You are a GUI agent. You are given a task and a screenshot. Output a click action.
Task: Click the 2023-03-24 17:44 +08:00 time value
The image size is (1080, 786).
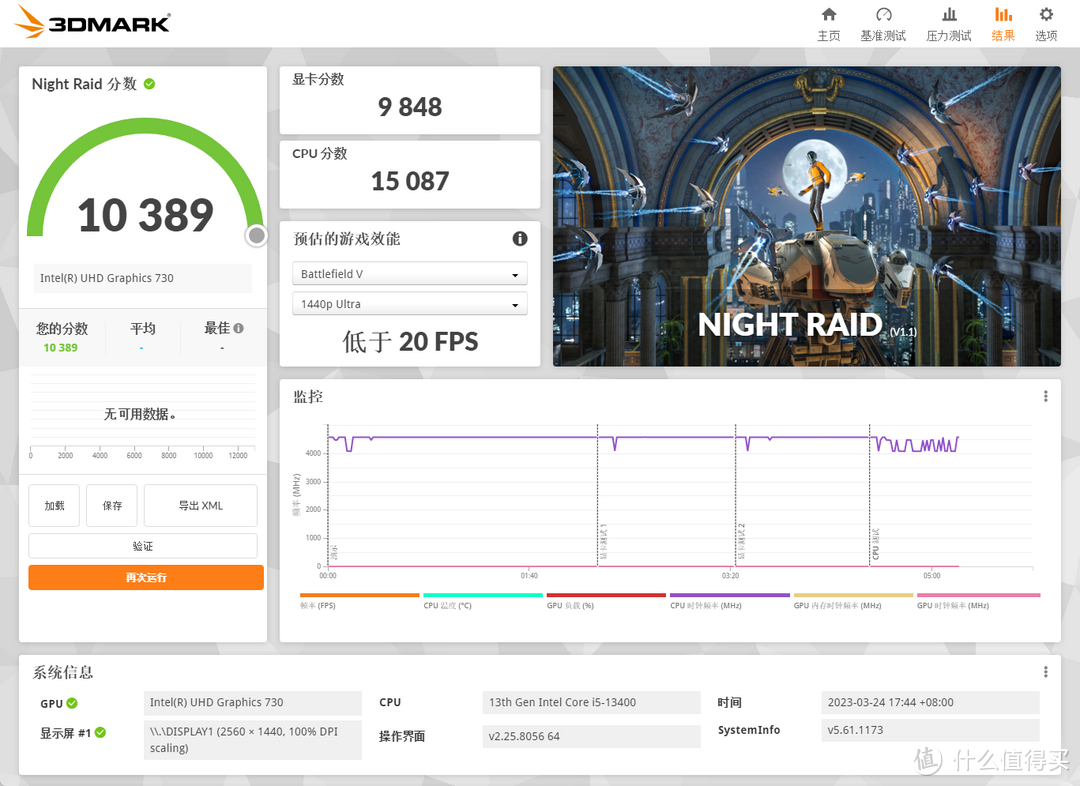pyautogui.click(x=931, y=702)
